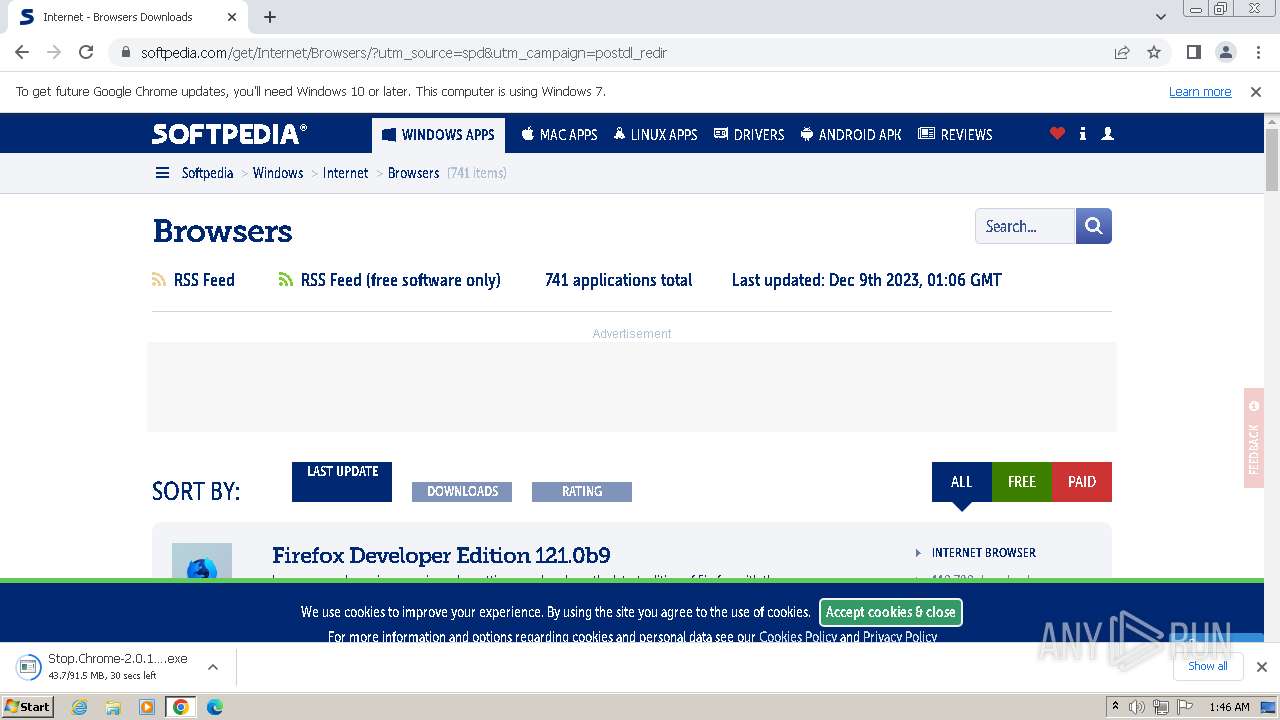The image size is (1280, 720).
Task: Go forward in browser history
Action: pyautogui.click(x=54, y=52)
